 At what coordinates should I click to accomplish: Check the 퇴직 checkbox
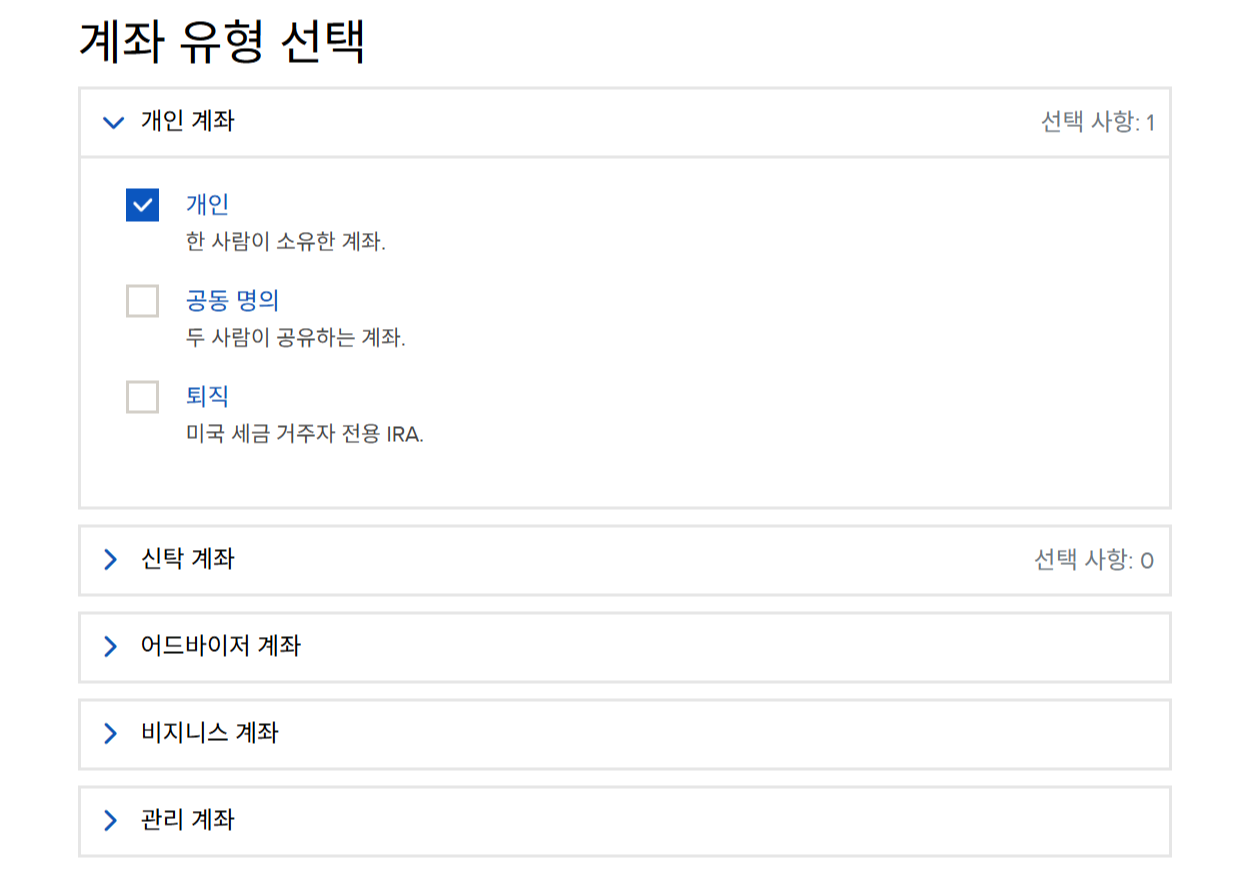click(x=142, y=397)
